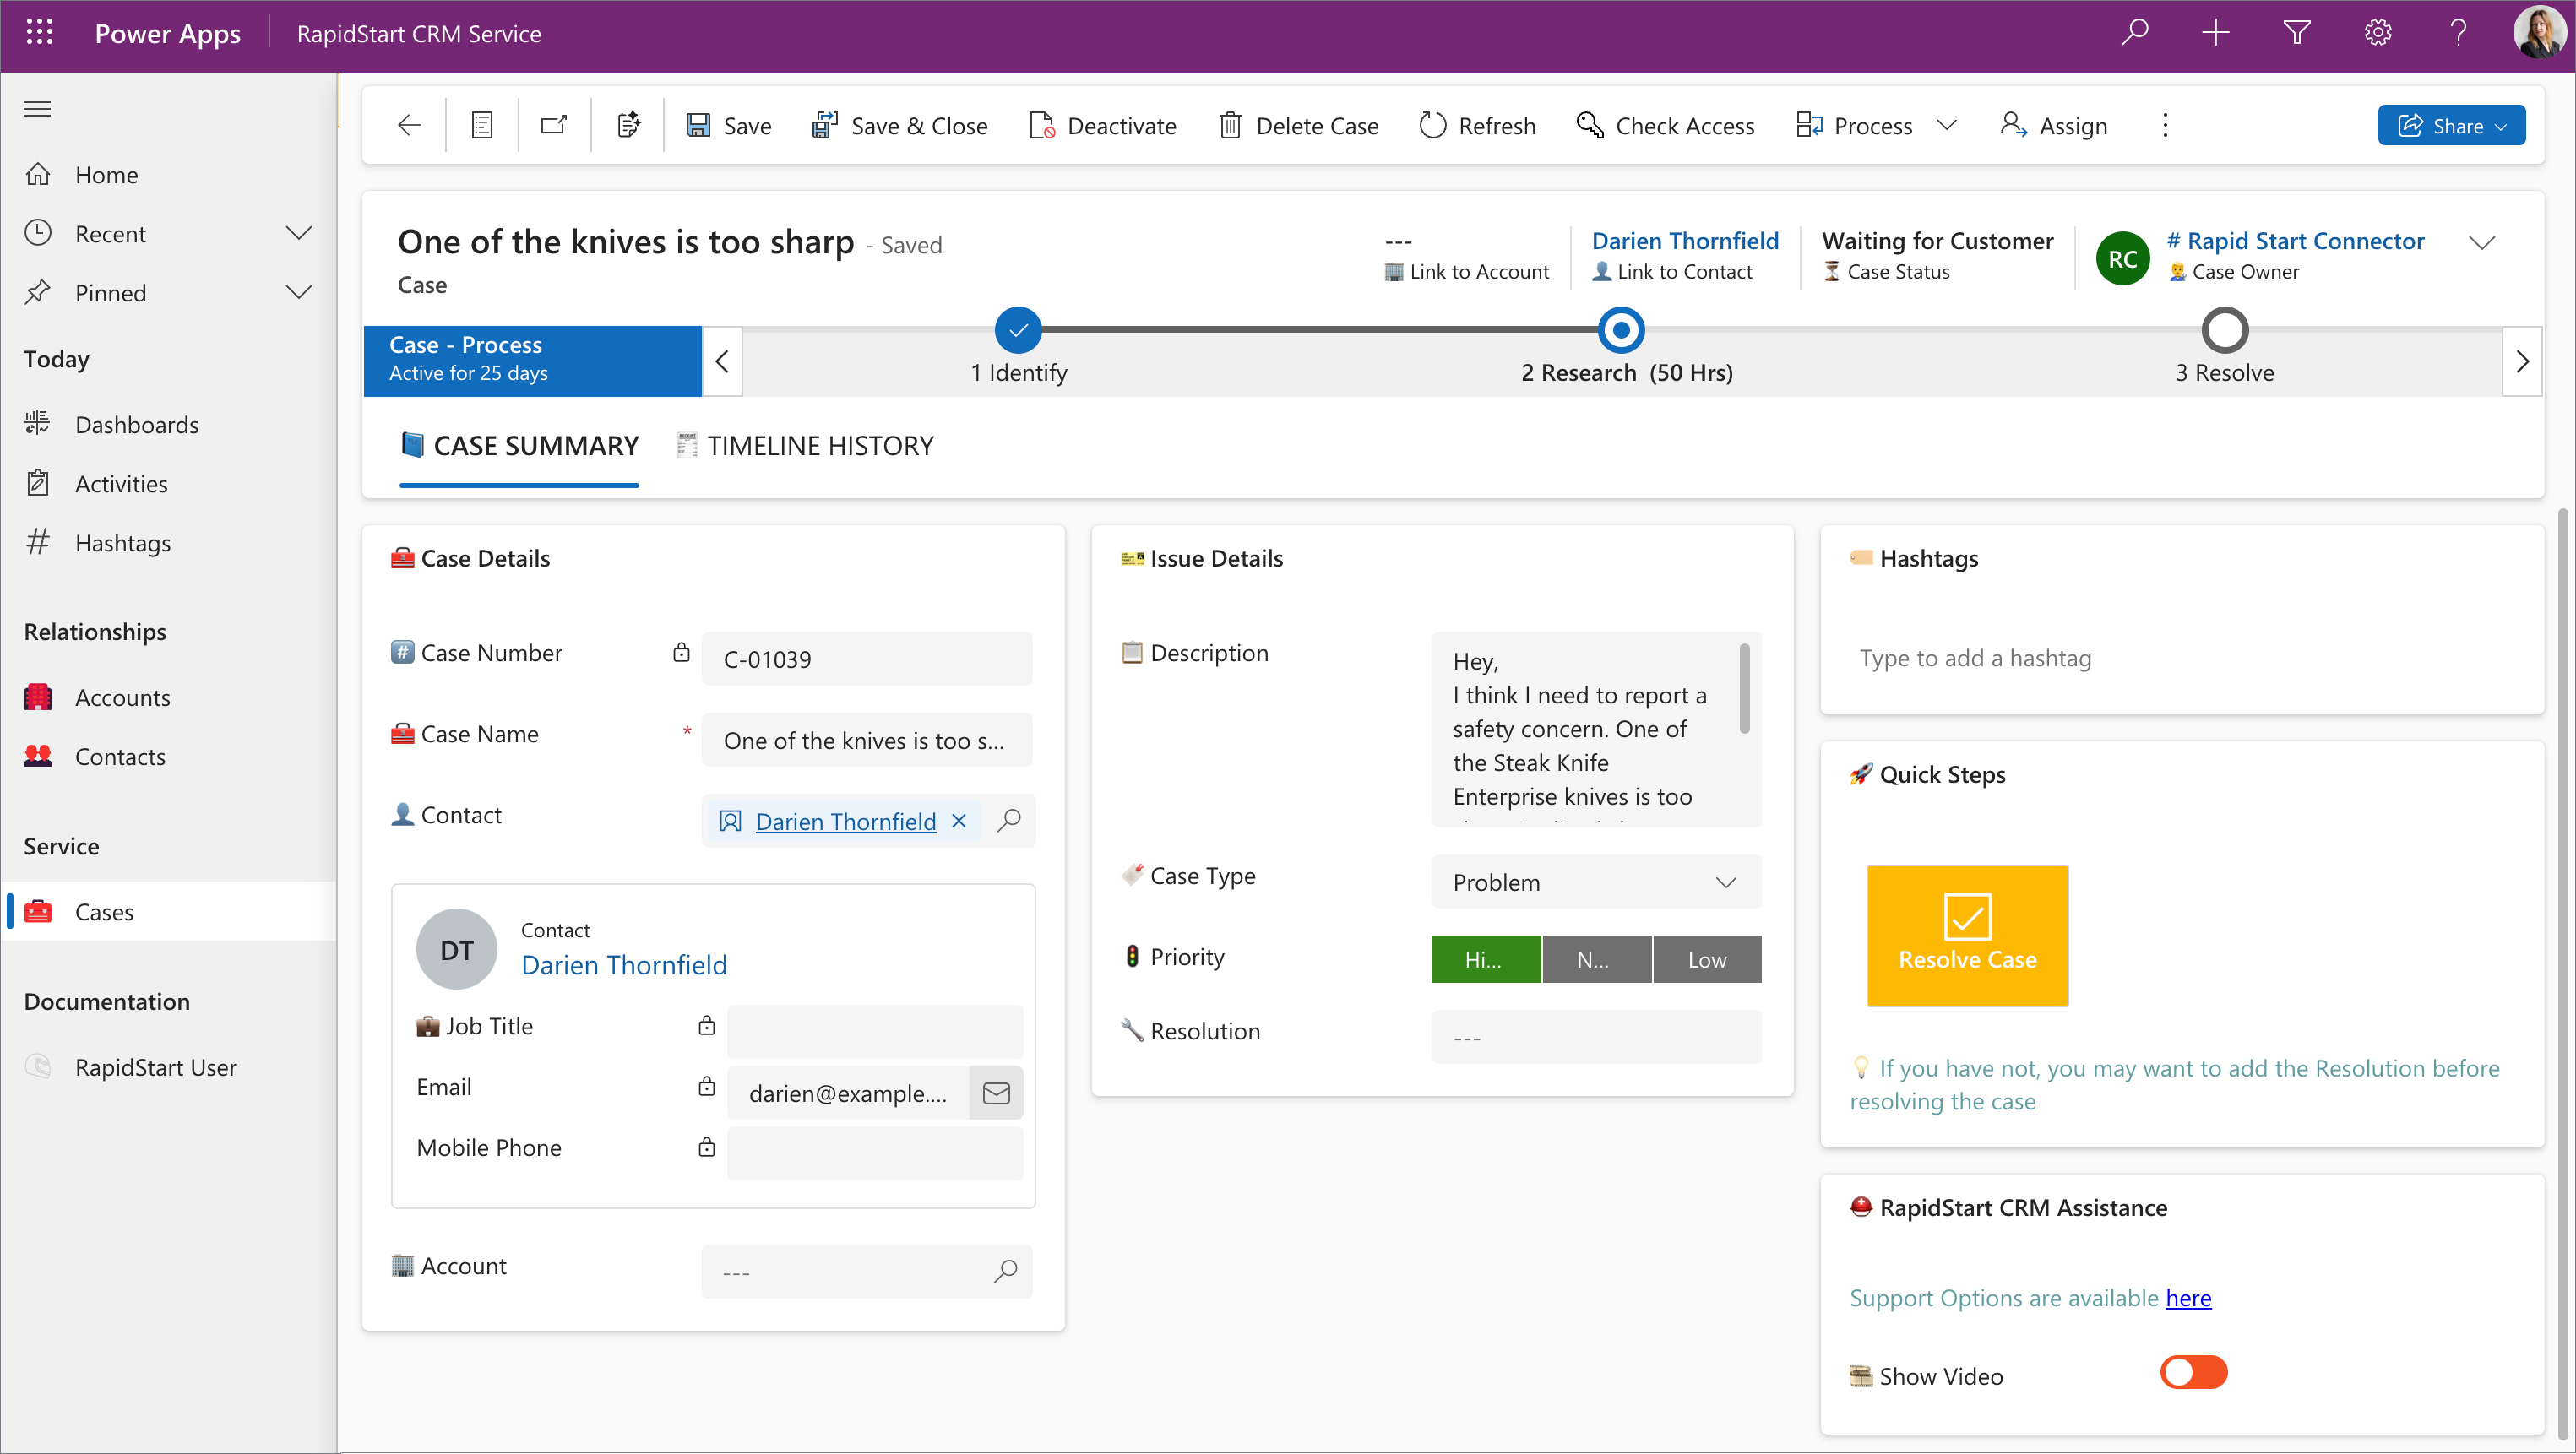Click Save & Close
Viewport: 2576px width, 1454px height.
point(899,125)
